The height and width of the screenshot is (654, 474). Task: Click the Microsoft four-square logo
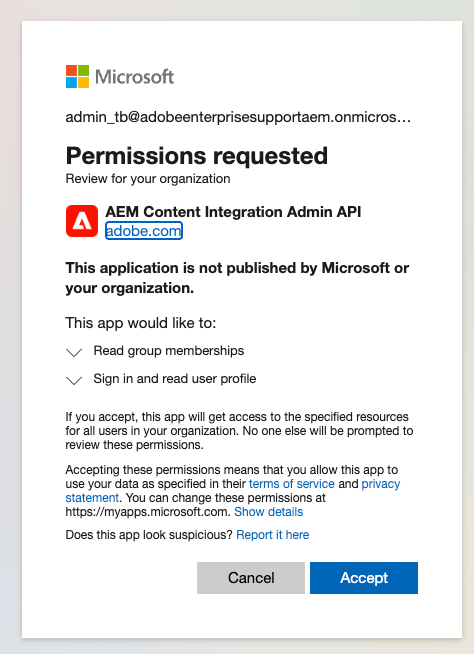[77, 76]
